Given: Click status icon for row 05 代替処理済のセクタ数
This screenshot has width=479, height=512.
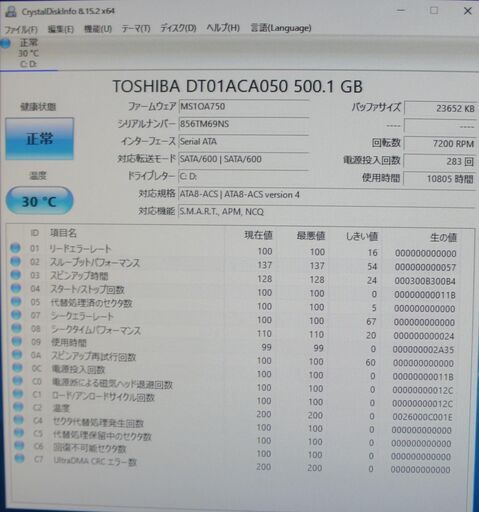Looking at the screenshot, I should click(x=16, y=301).
